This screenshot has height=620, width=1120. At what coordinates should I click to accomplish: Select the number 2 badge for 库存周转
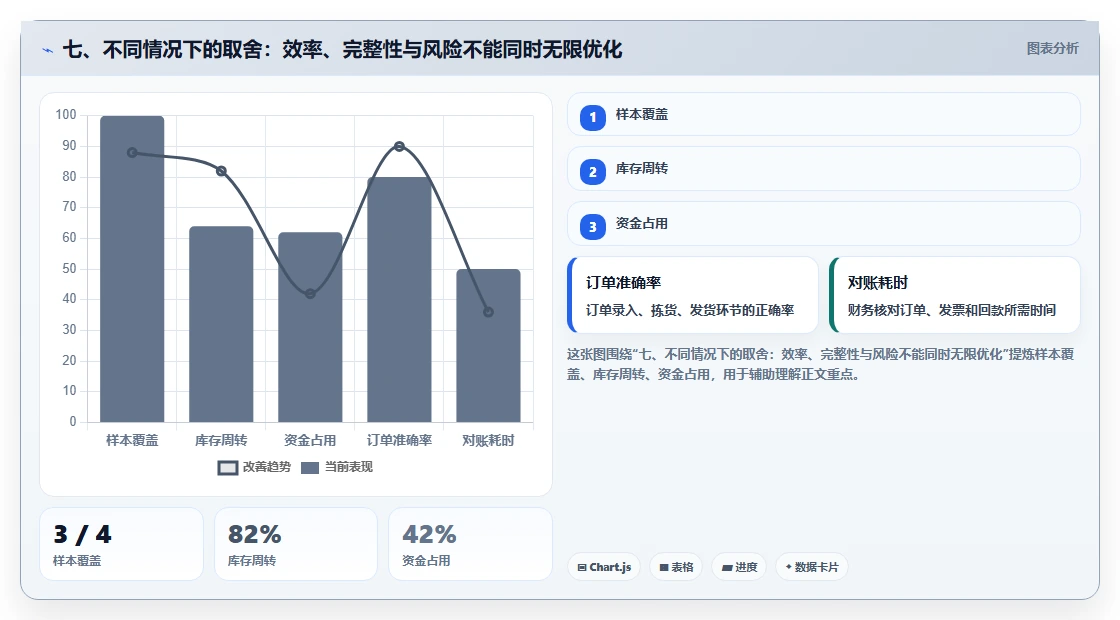point(592,171)
